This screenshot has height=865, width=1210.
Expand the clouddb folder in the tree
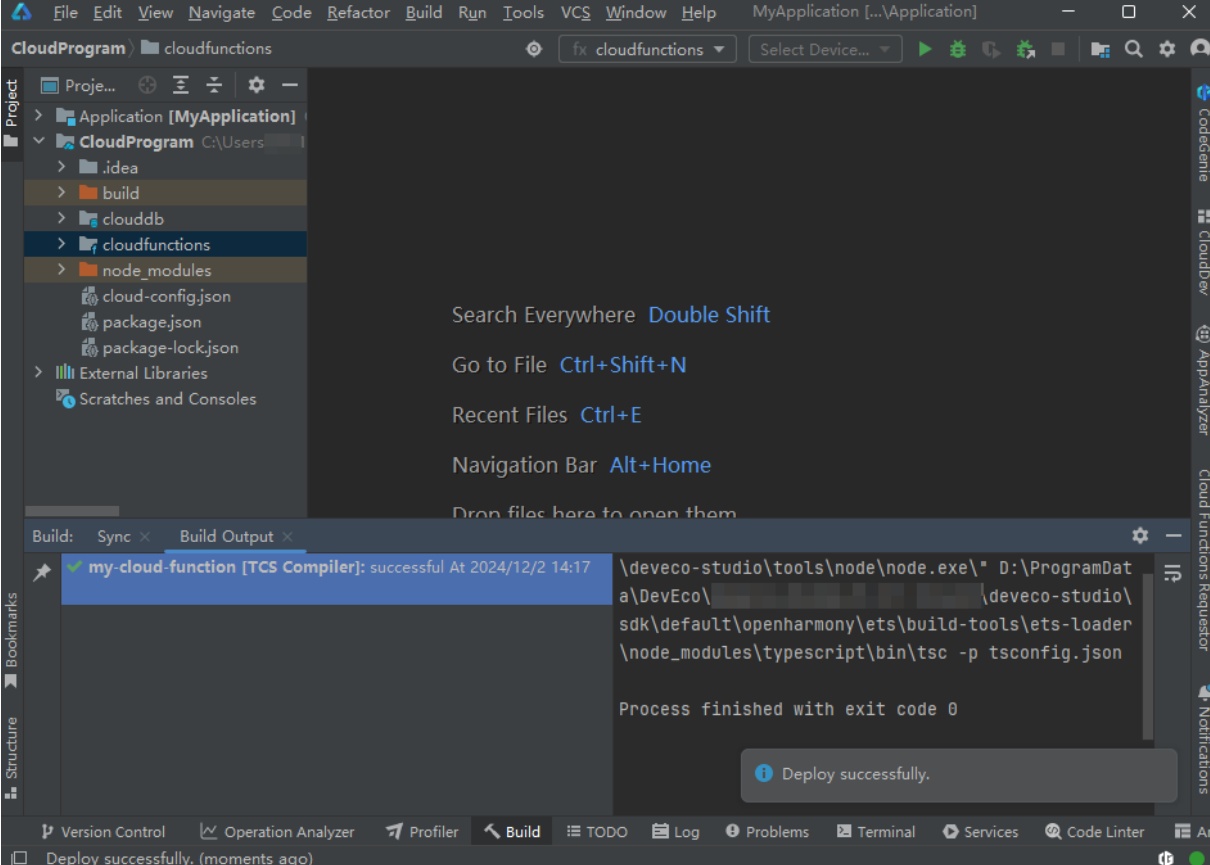click(x=61, y=219)
